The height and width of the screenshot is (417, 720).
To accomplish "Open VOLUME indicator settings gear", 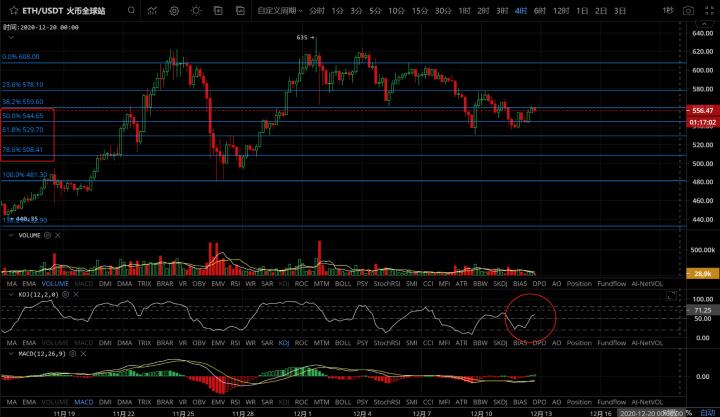I will [47, 235].
